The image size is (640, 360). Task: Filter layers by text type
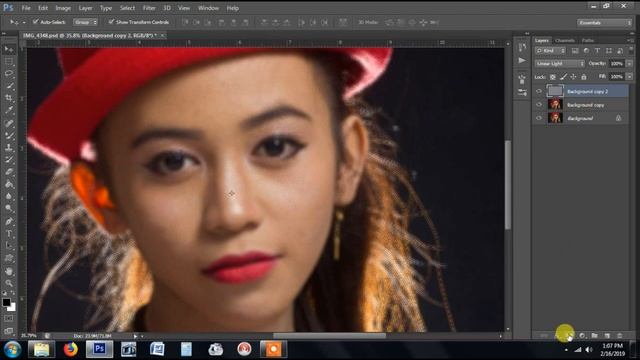coord(597,51)
